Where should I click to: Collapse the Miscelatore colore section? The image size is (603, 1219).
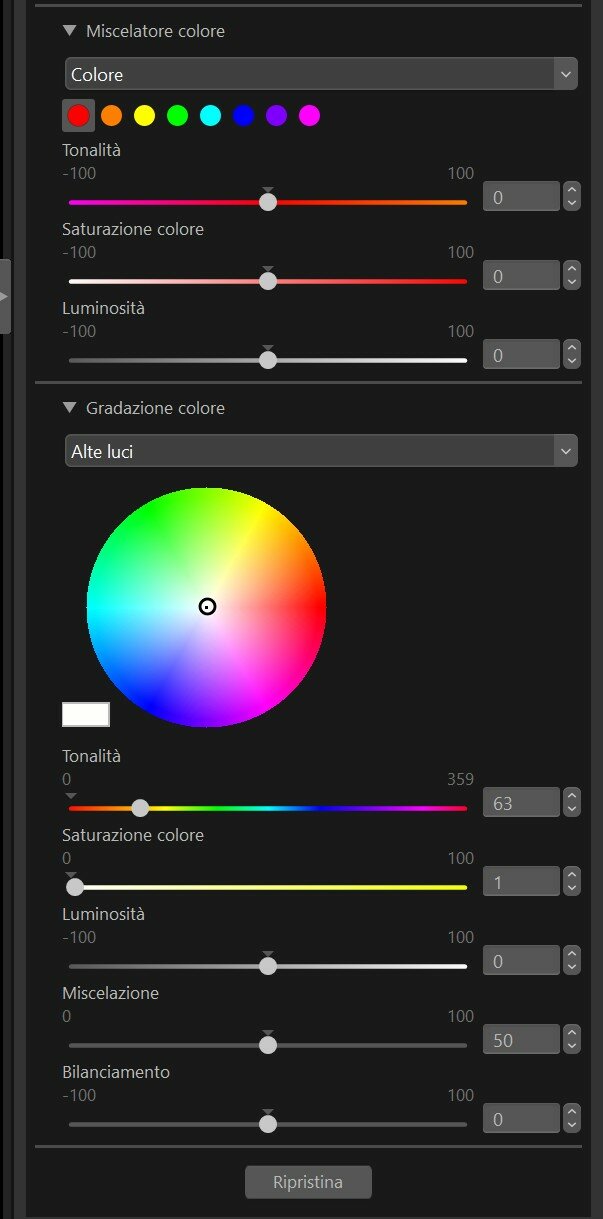pos(69,31)
